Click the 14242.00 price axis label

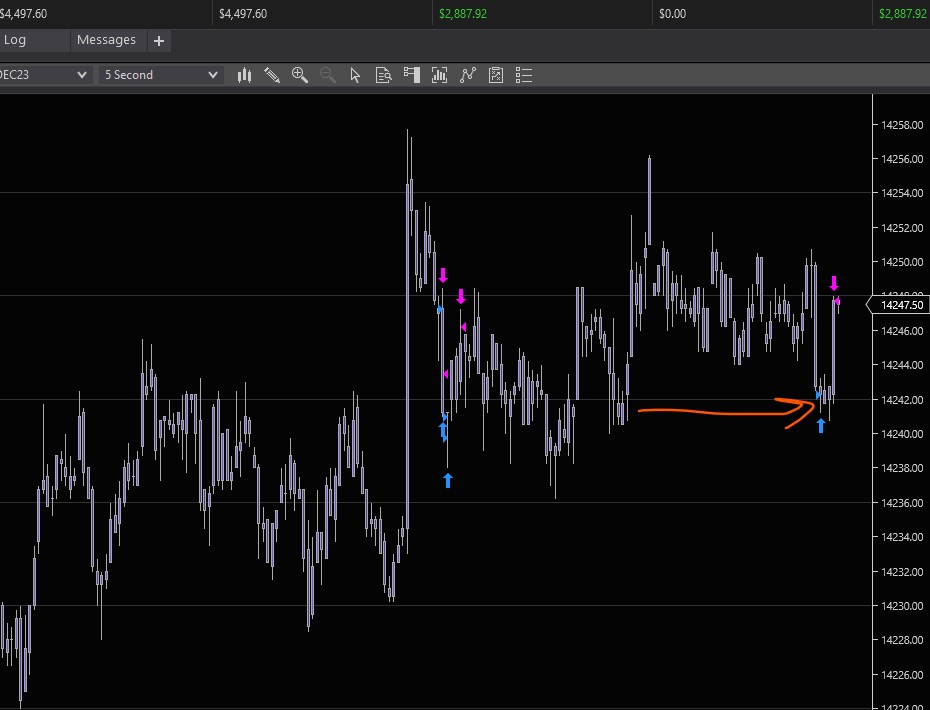pos(902,400)
